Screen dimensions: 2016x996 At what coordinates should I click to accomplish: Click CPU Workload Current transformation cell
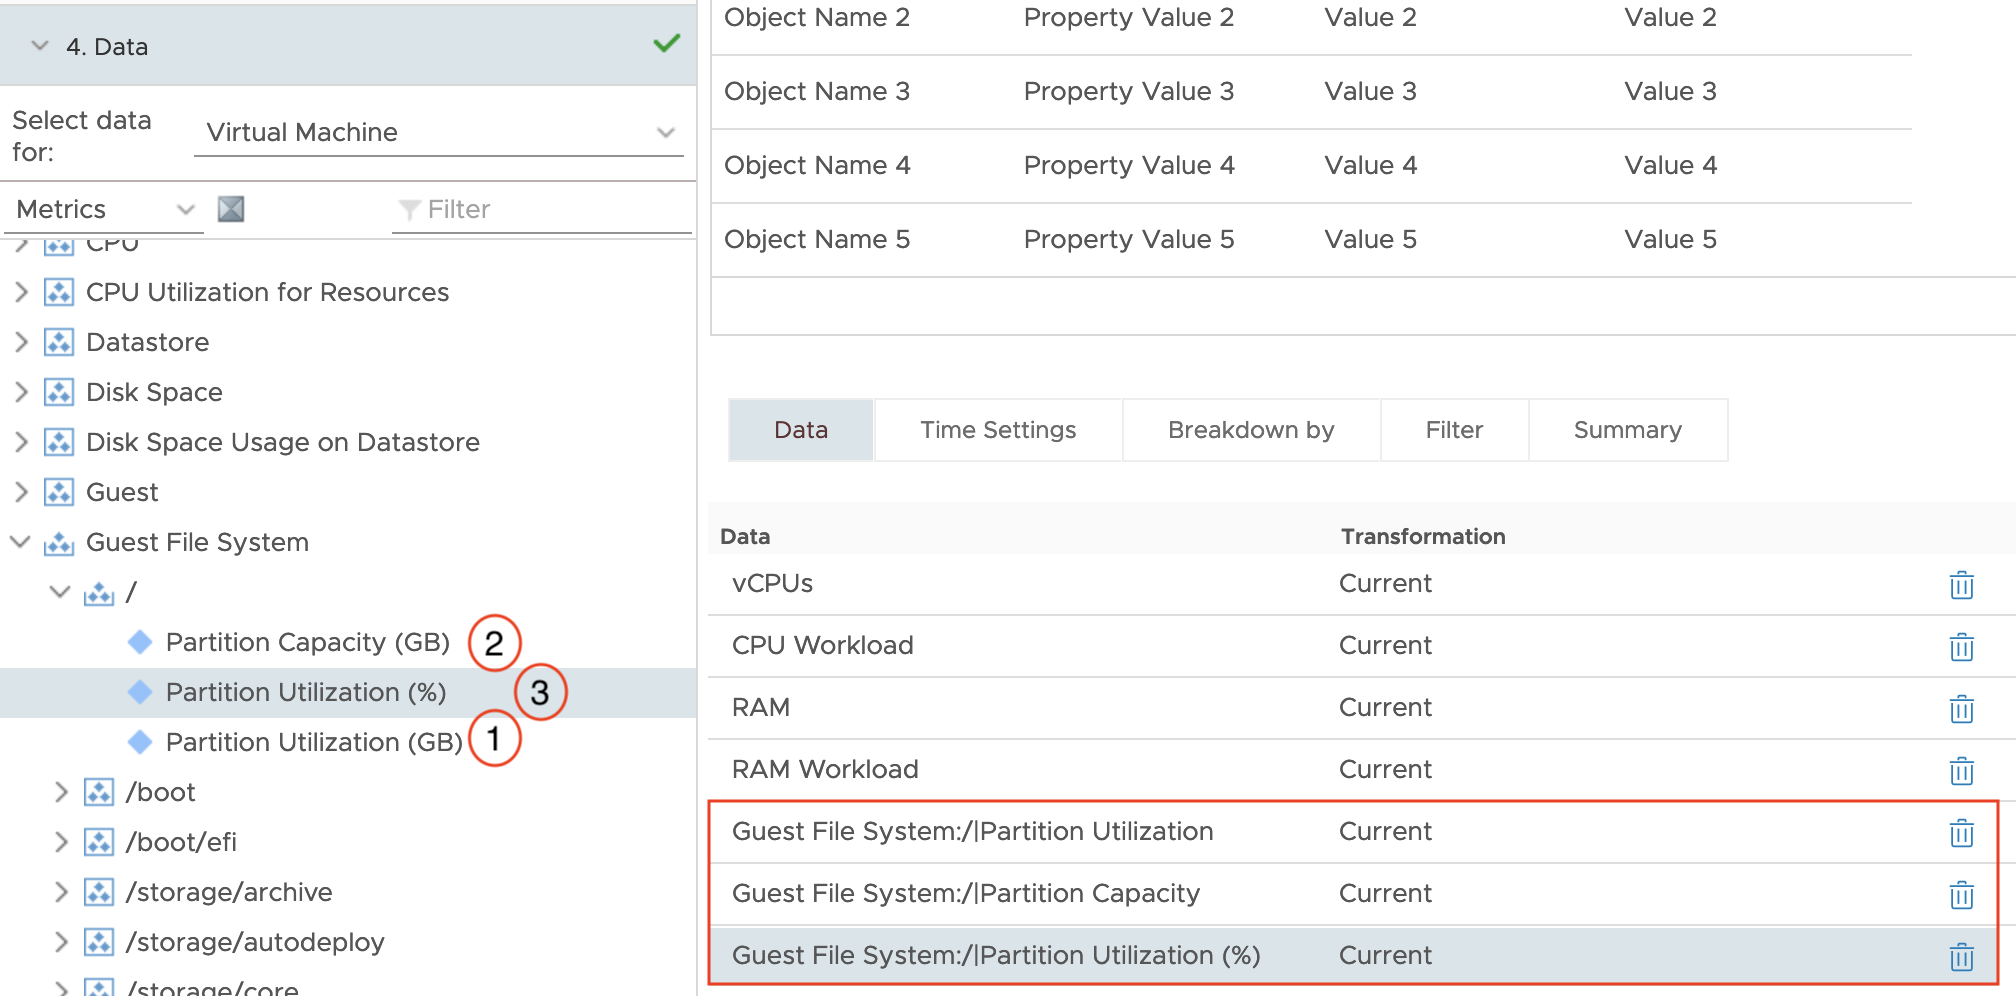click(x=1385, y=646)
